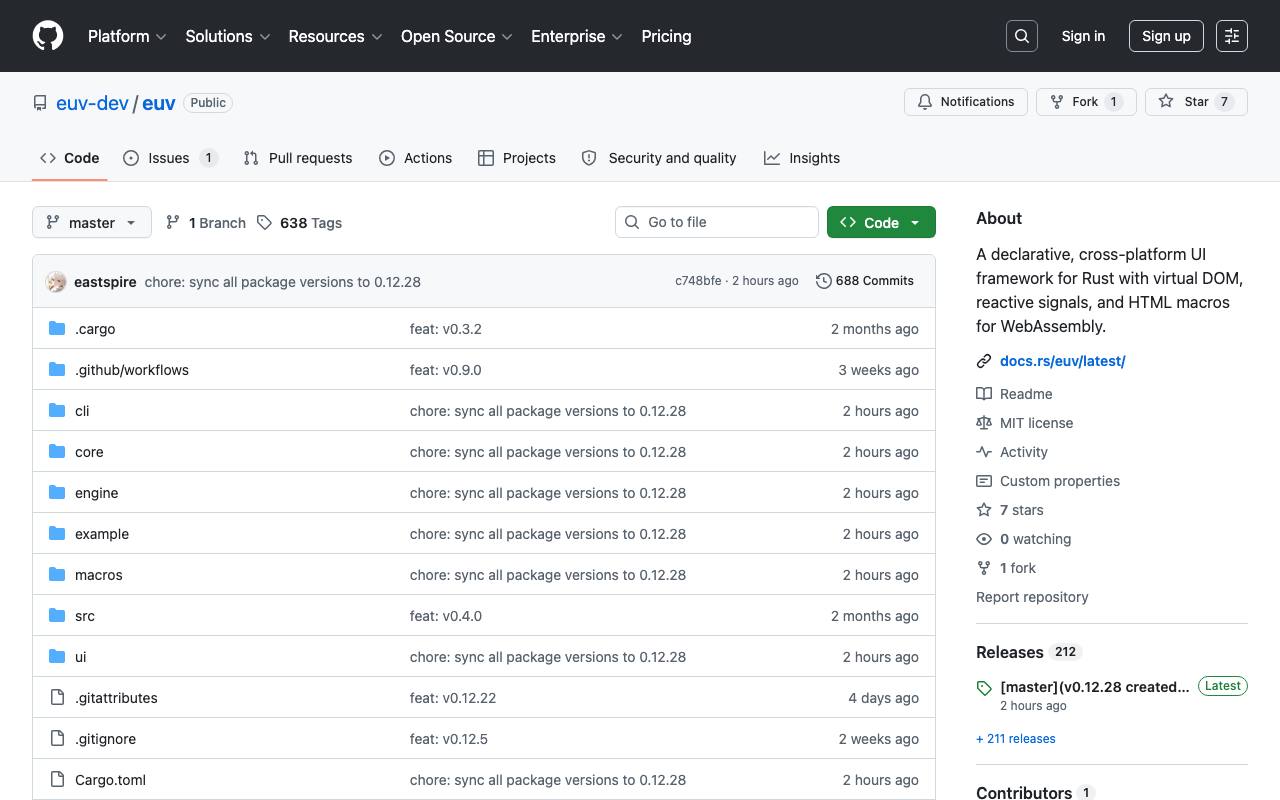View the 638 Tags link
The image size is (1280, 800).
pyautogui.click(x=300, y=223)
